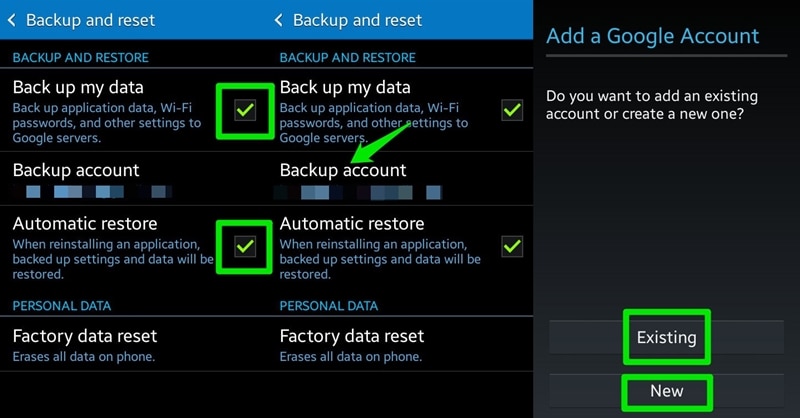This screenshot has height=418, width=800.
Task: Open Backup account on the middle screen
Action: [343, 170]
